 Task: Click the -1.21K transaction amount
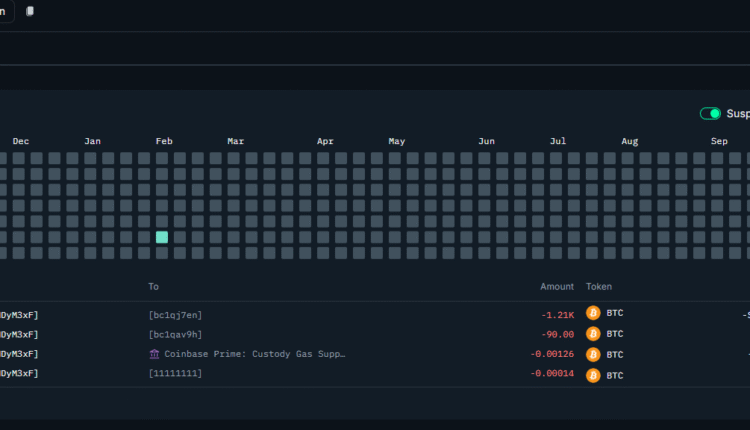557,314
